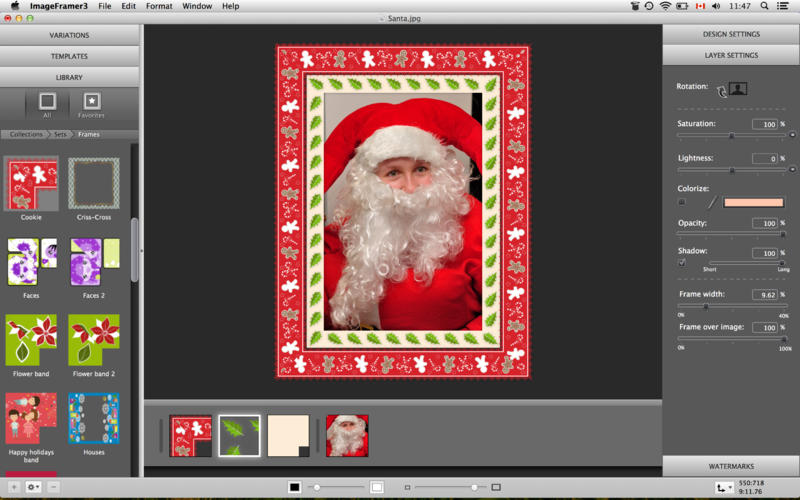Select the All library filter icon
The height and width of the screenshot is (500, 800).
coord(47,101)
